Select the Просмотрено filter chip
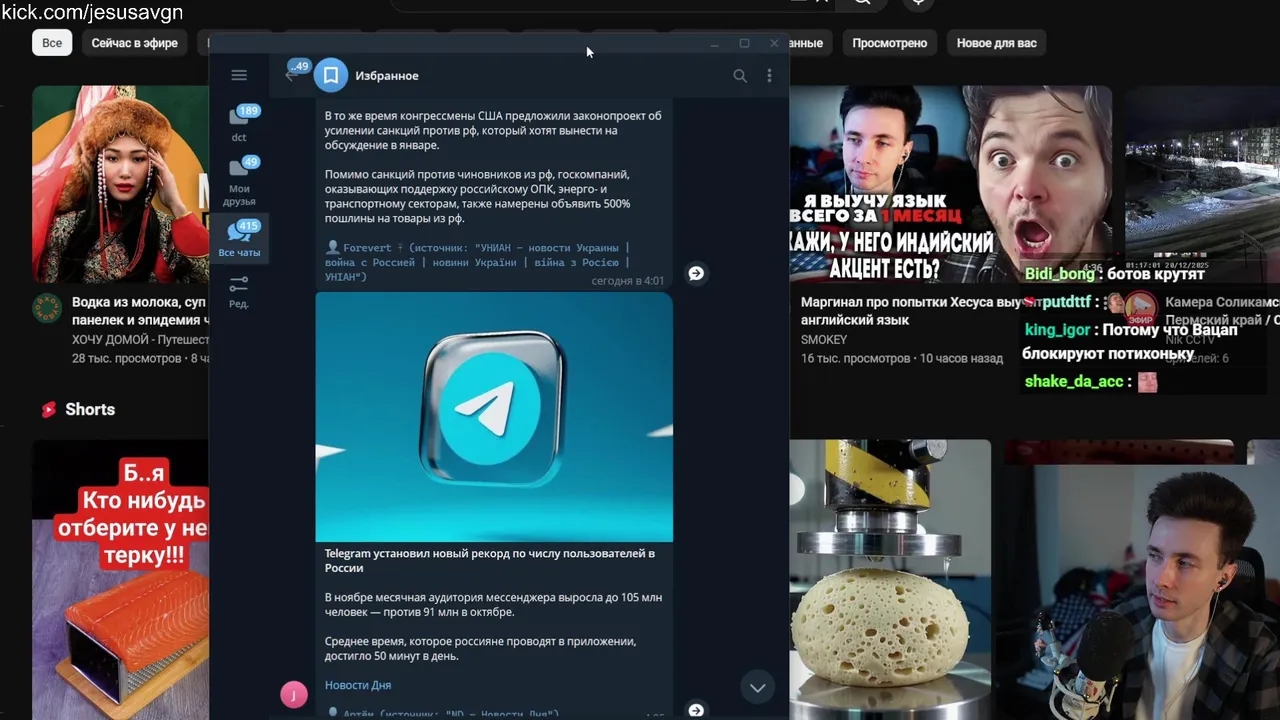1280x720 pixels. [x=889, y=43]
